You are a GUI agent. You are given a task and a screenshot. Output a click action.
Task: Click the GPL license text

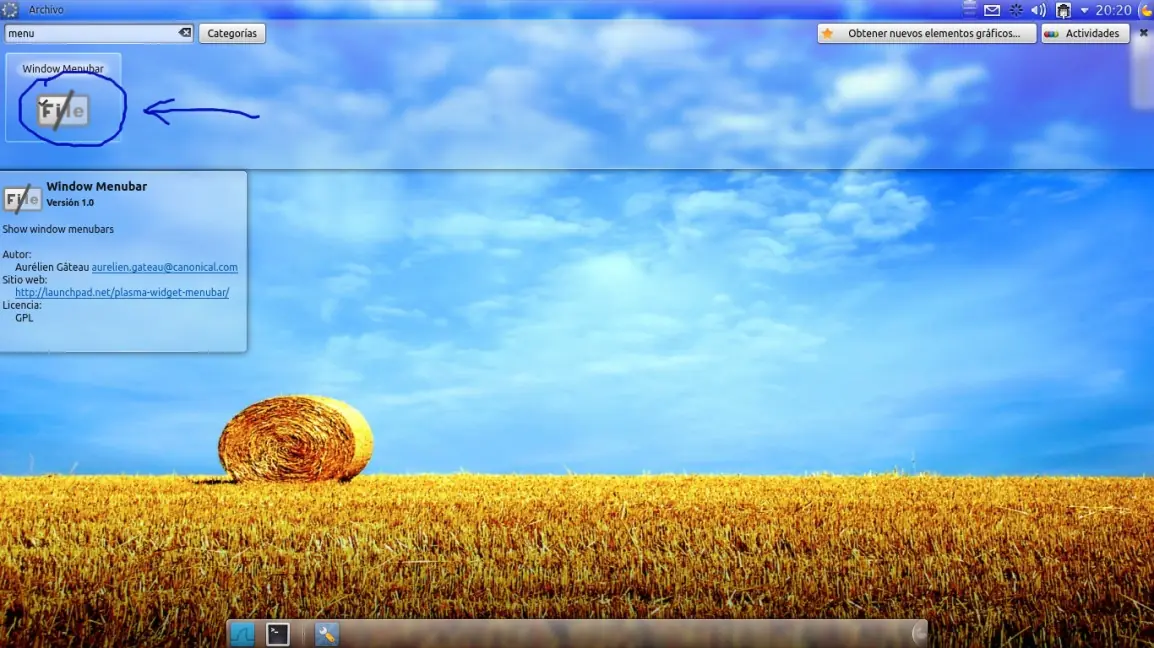click(x=24, y=318)
